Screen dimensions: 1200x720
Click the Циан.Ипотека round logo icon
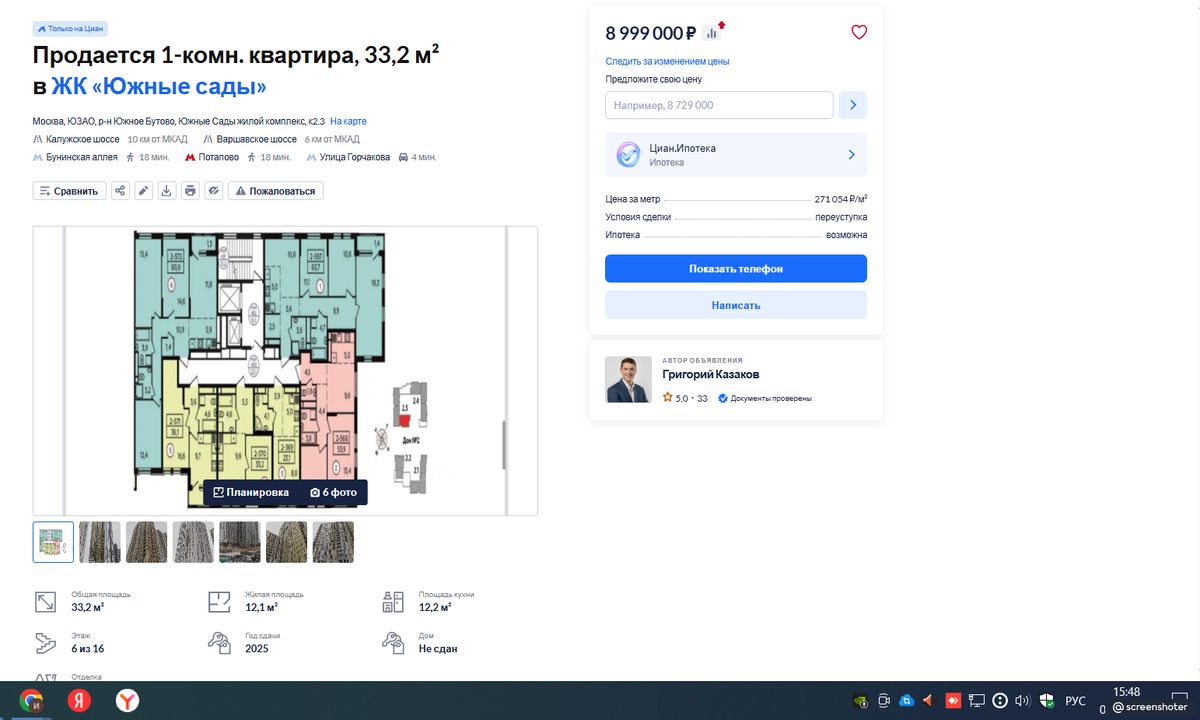628,155
